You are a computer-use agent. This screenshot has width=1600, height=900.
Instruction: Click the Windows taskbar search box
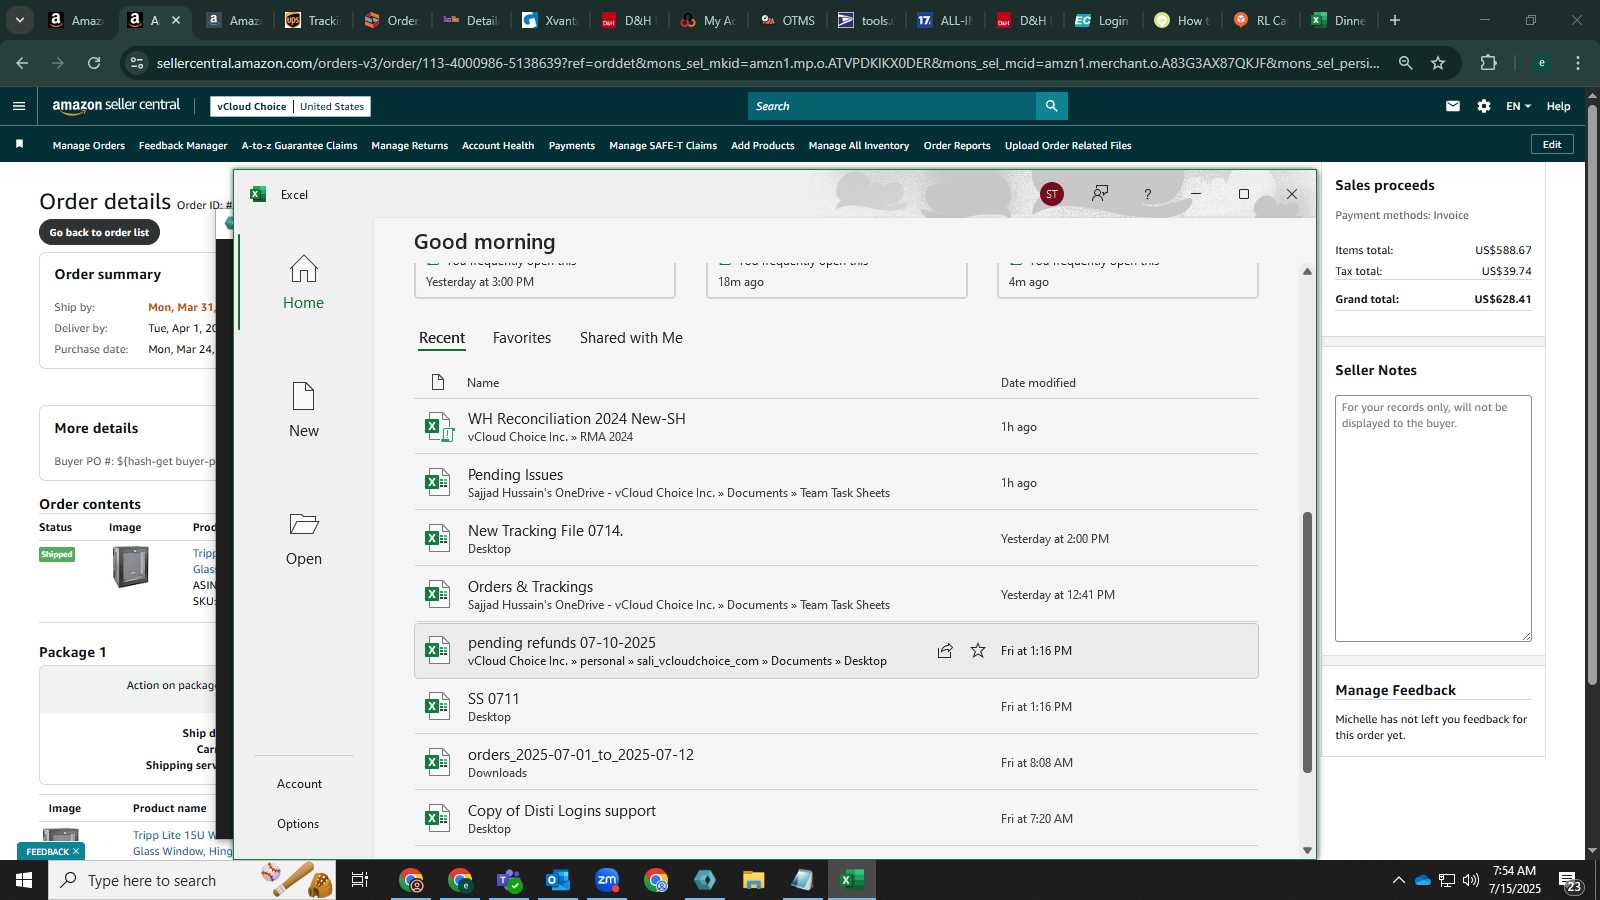tap(192, 880)
